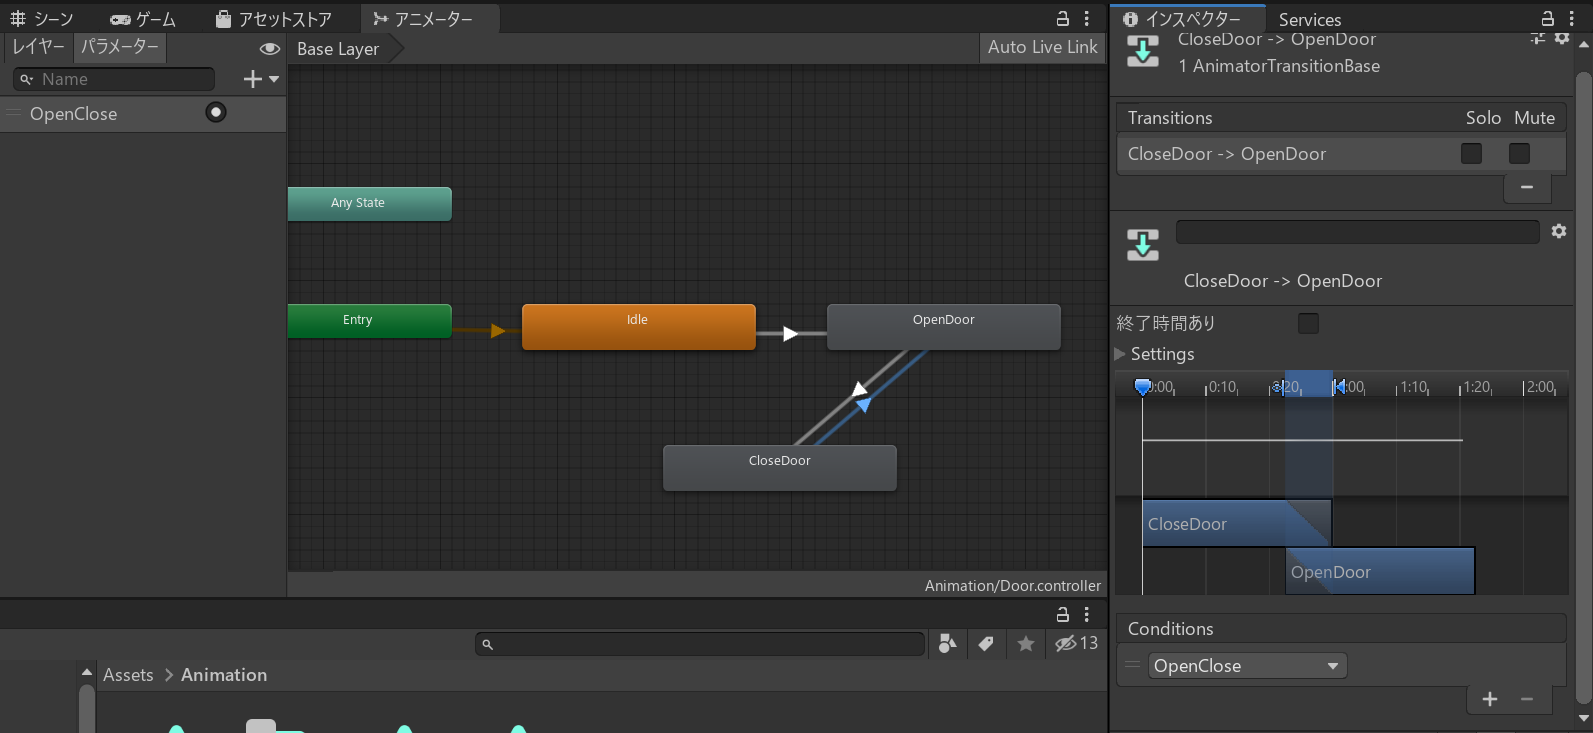Screen dimensions: 1593x733
Task: Switch to the レイヤー tab
Action: click(38, 47)
